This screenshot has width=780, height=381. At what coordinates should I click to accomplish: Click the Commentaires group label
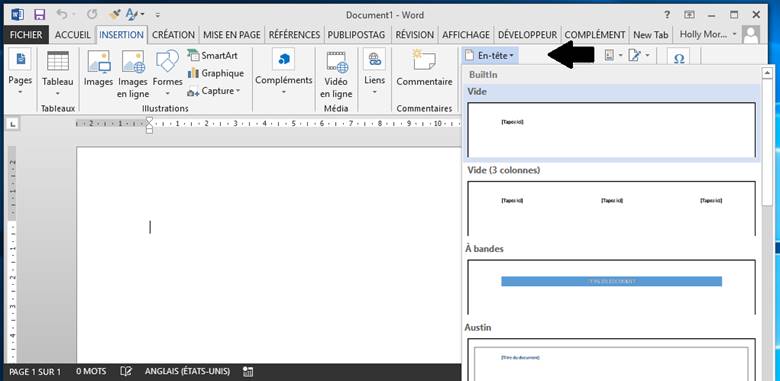[424, 108]
